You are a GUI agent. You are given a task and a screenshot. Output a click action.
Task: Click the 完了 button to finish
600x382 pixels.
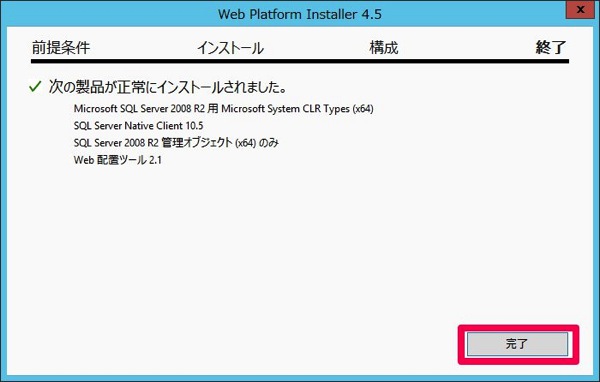pos(517,344)
